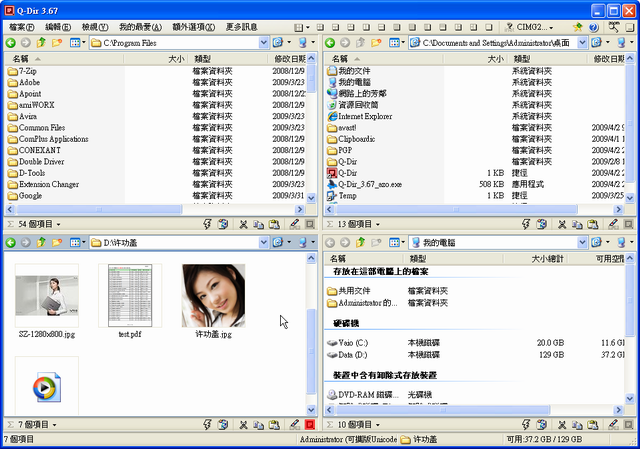Click the red square icon in bottom-left pane bar

[310, 425]
